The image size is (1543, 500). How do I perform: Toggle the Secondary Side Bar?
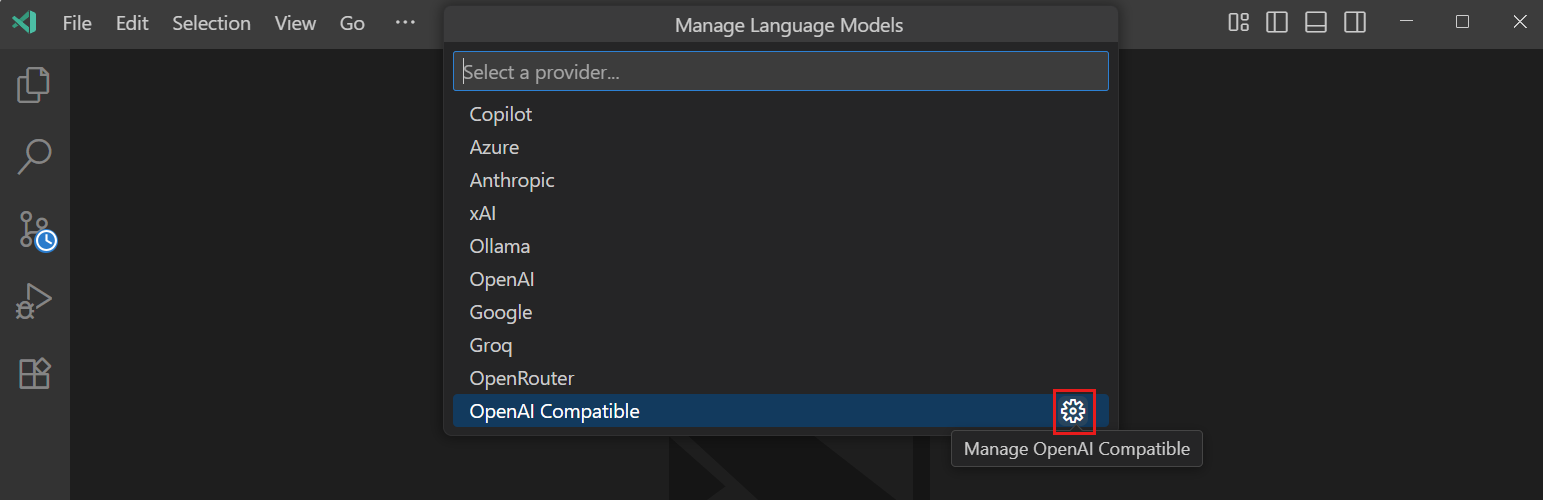coord(1355,22)
